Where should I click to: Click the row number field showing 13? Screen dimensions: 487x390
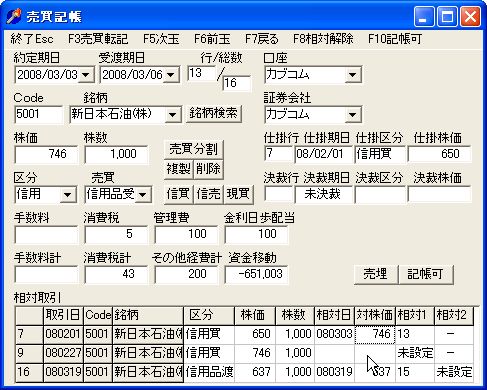202,73
